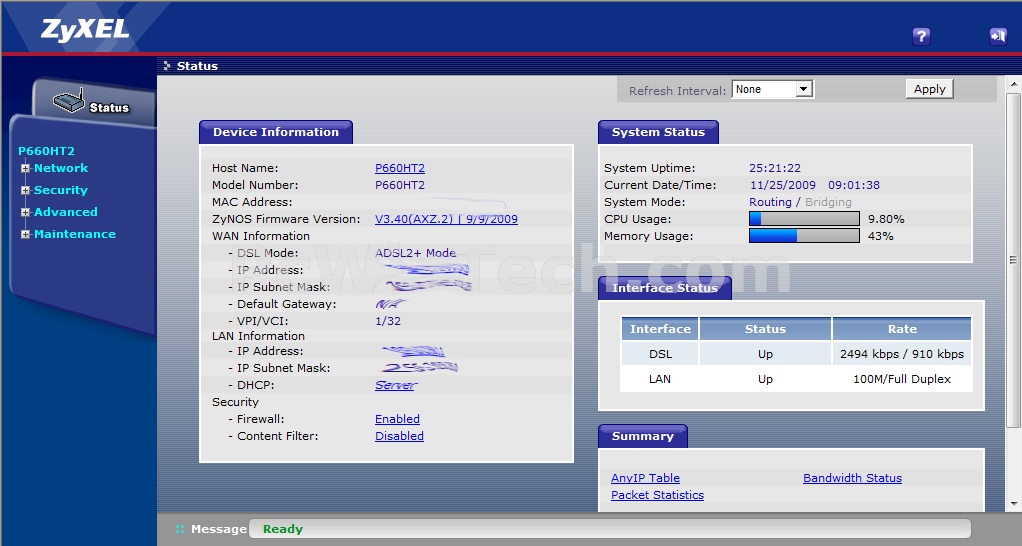Screen dimensions: 1022x546
Task: Open the Bandwidth Status link
Action: [x=853, y=478]
